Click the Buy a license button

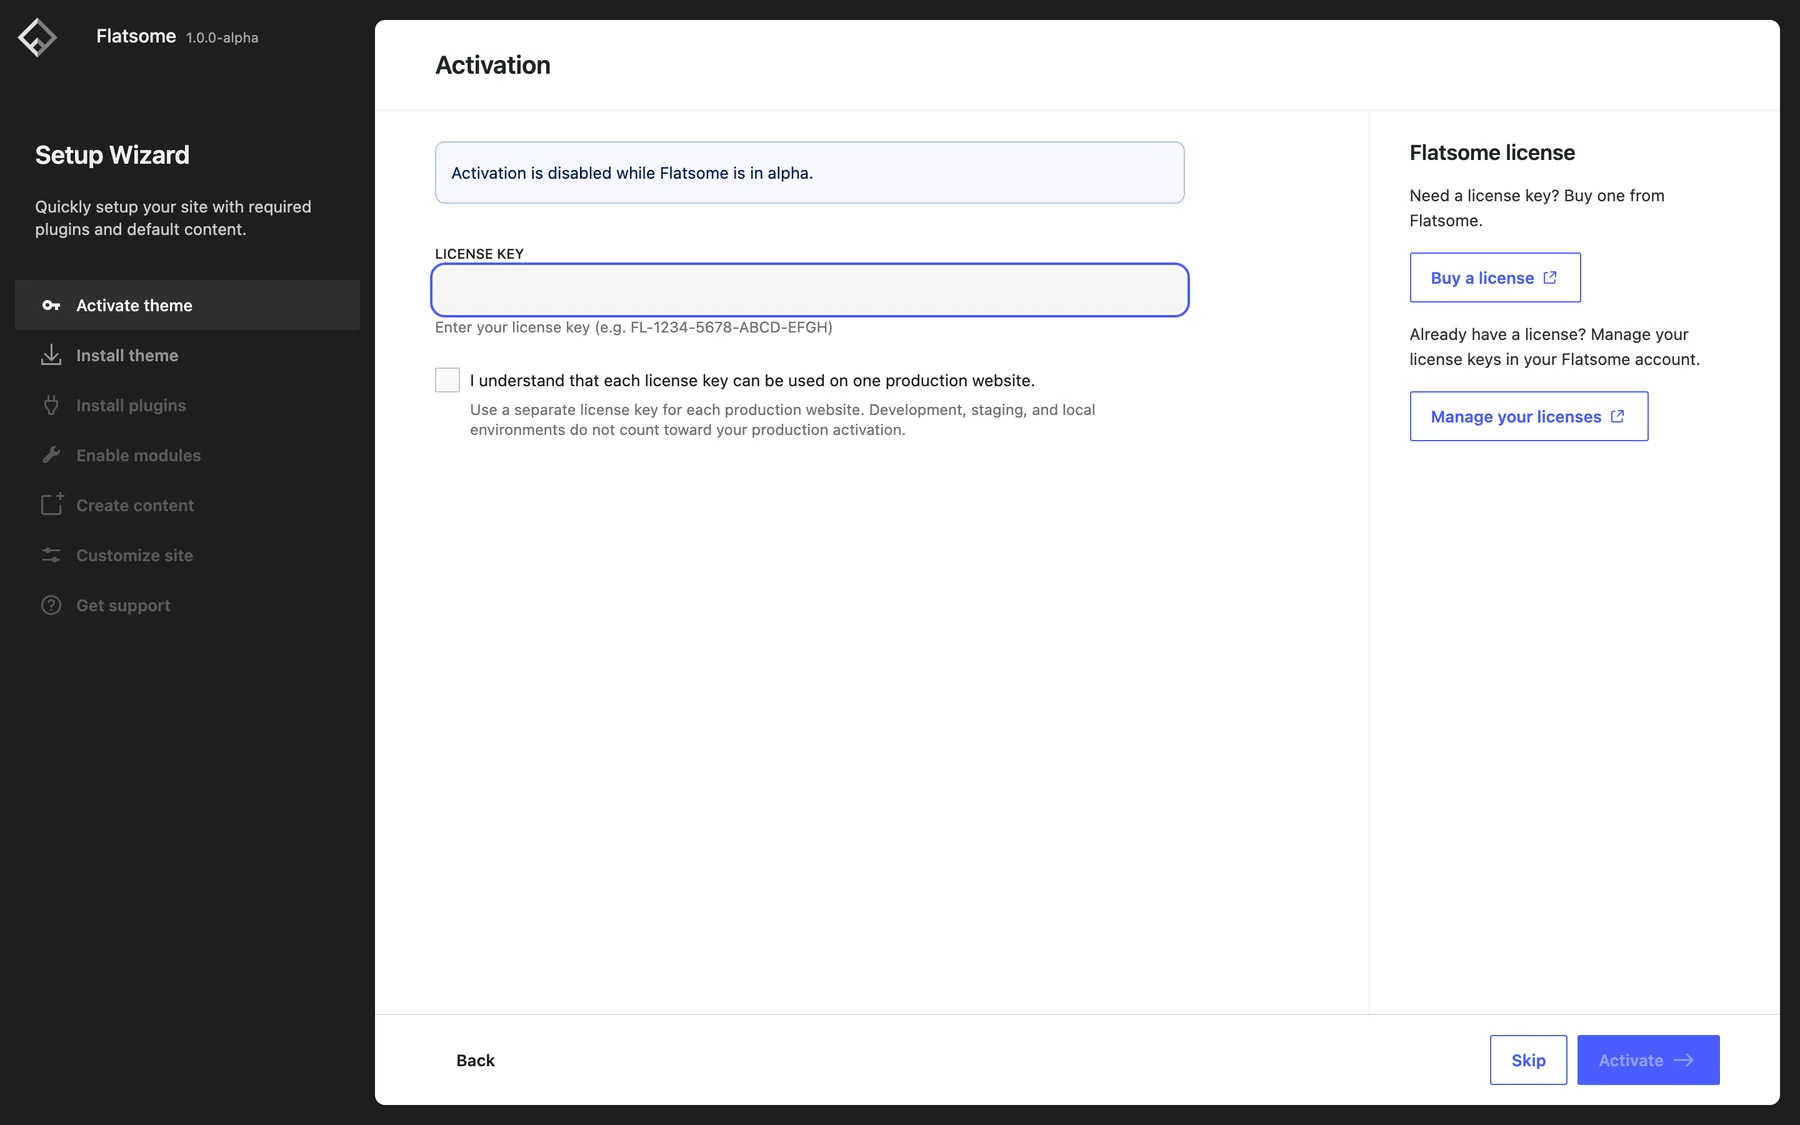pyautogui.click(x=1495, y=277)
